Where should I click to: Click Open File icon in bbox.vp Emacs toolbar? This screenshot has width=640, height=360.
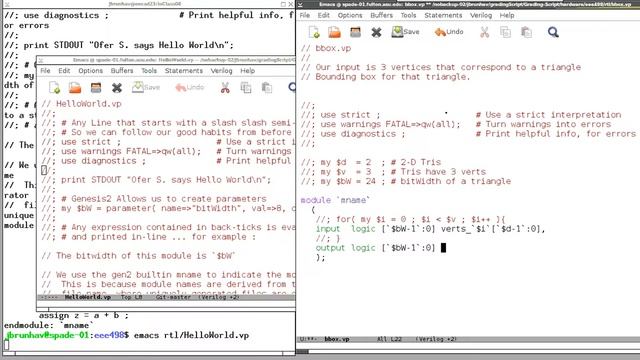click(x=334, y=32)
